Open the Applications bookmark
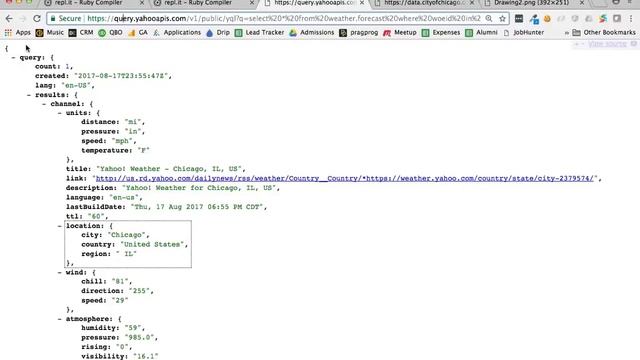 click(177, 33)
